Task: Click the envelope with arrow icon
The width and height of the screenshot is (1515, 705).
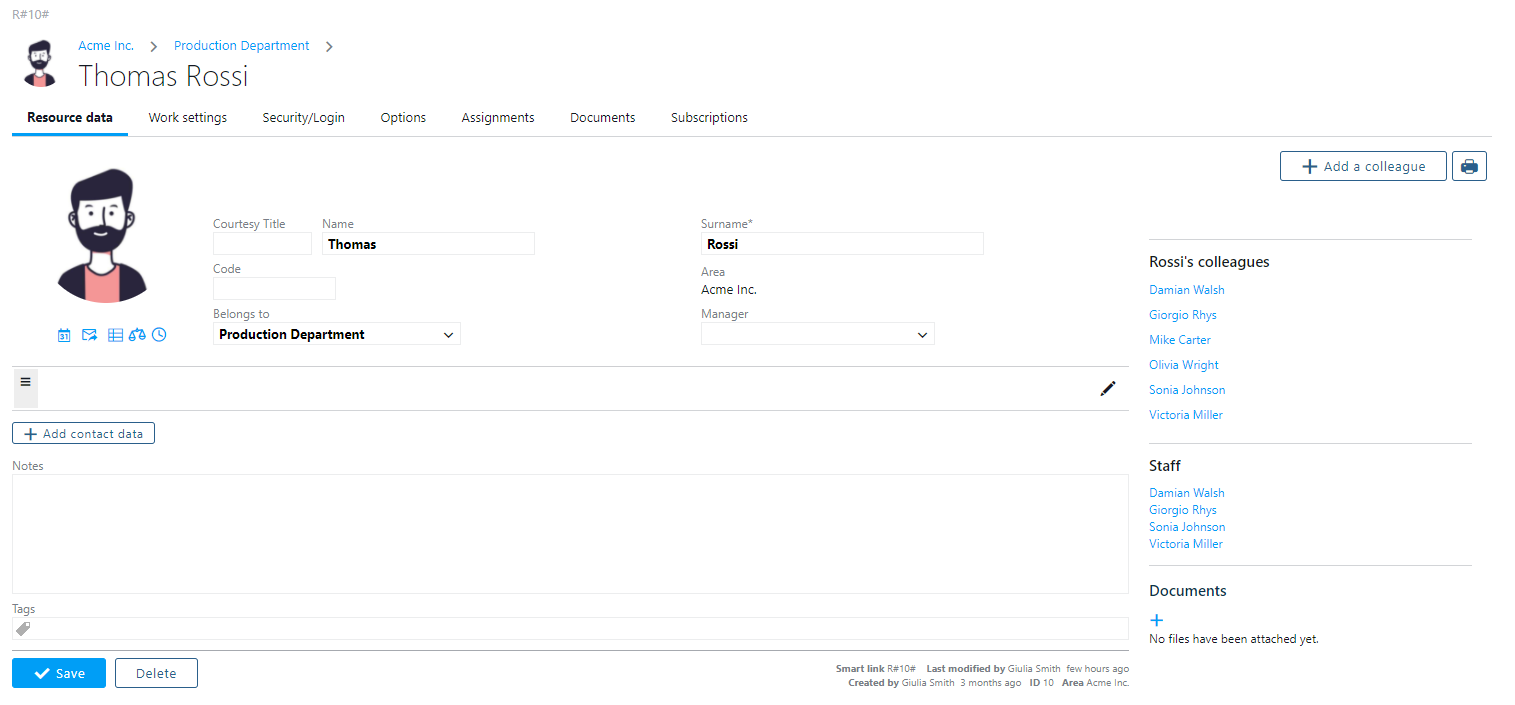Action: [89, 335]
